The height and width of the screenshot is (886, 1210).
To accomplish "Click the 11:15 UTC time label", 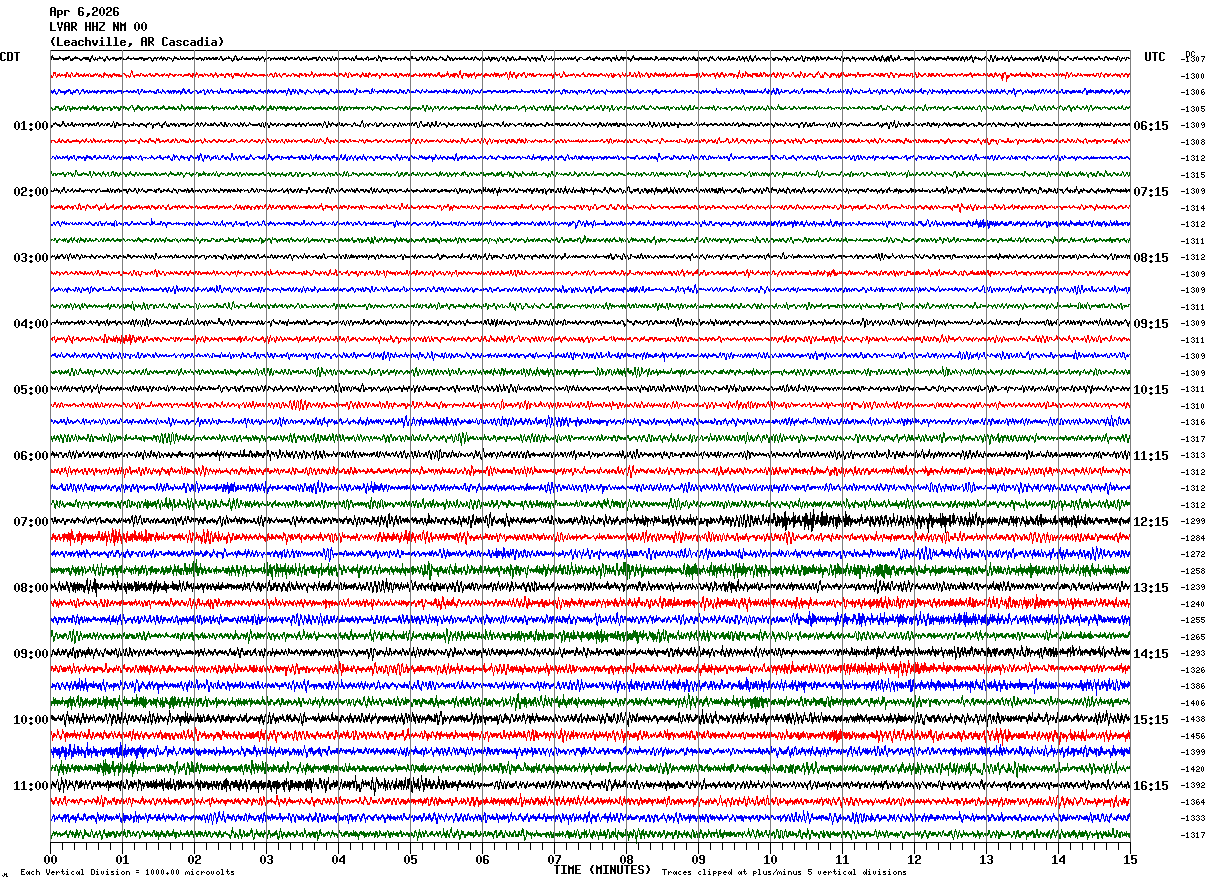I will 1151,456.
